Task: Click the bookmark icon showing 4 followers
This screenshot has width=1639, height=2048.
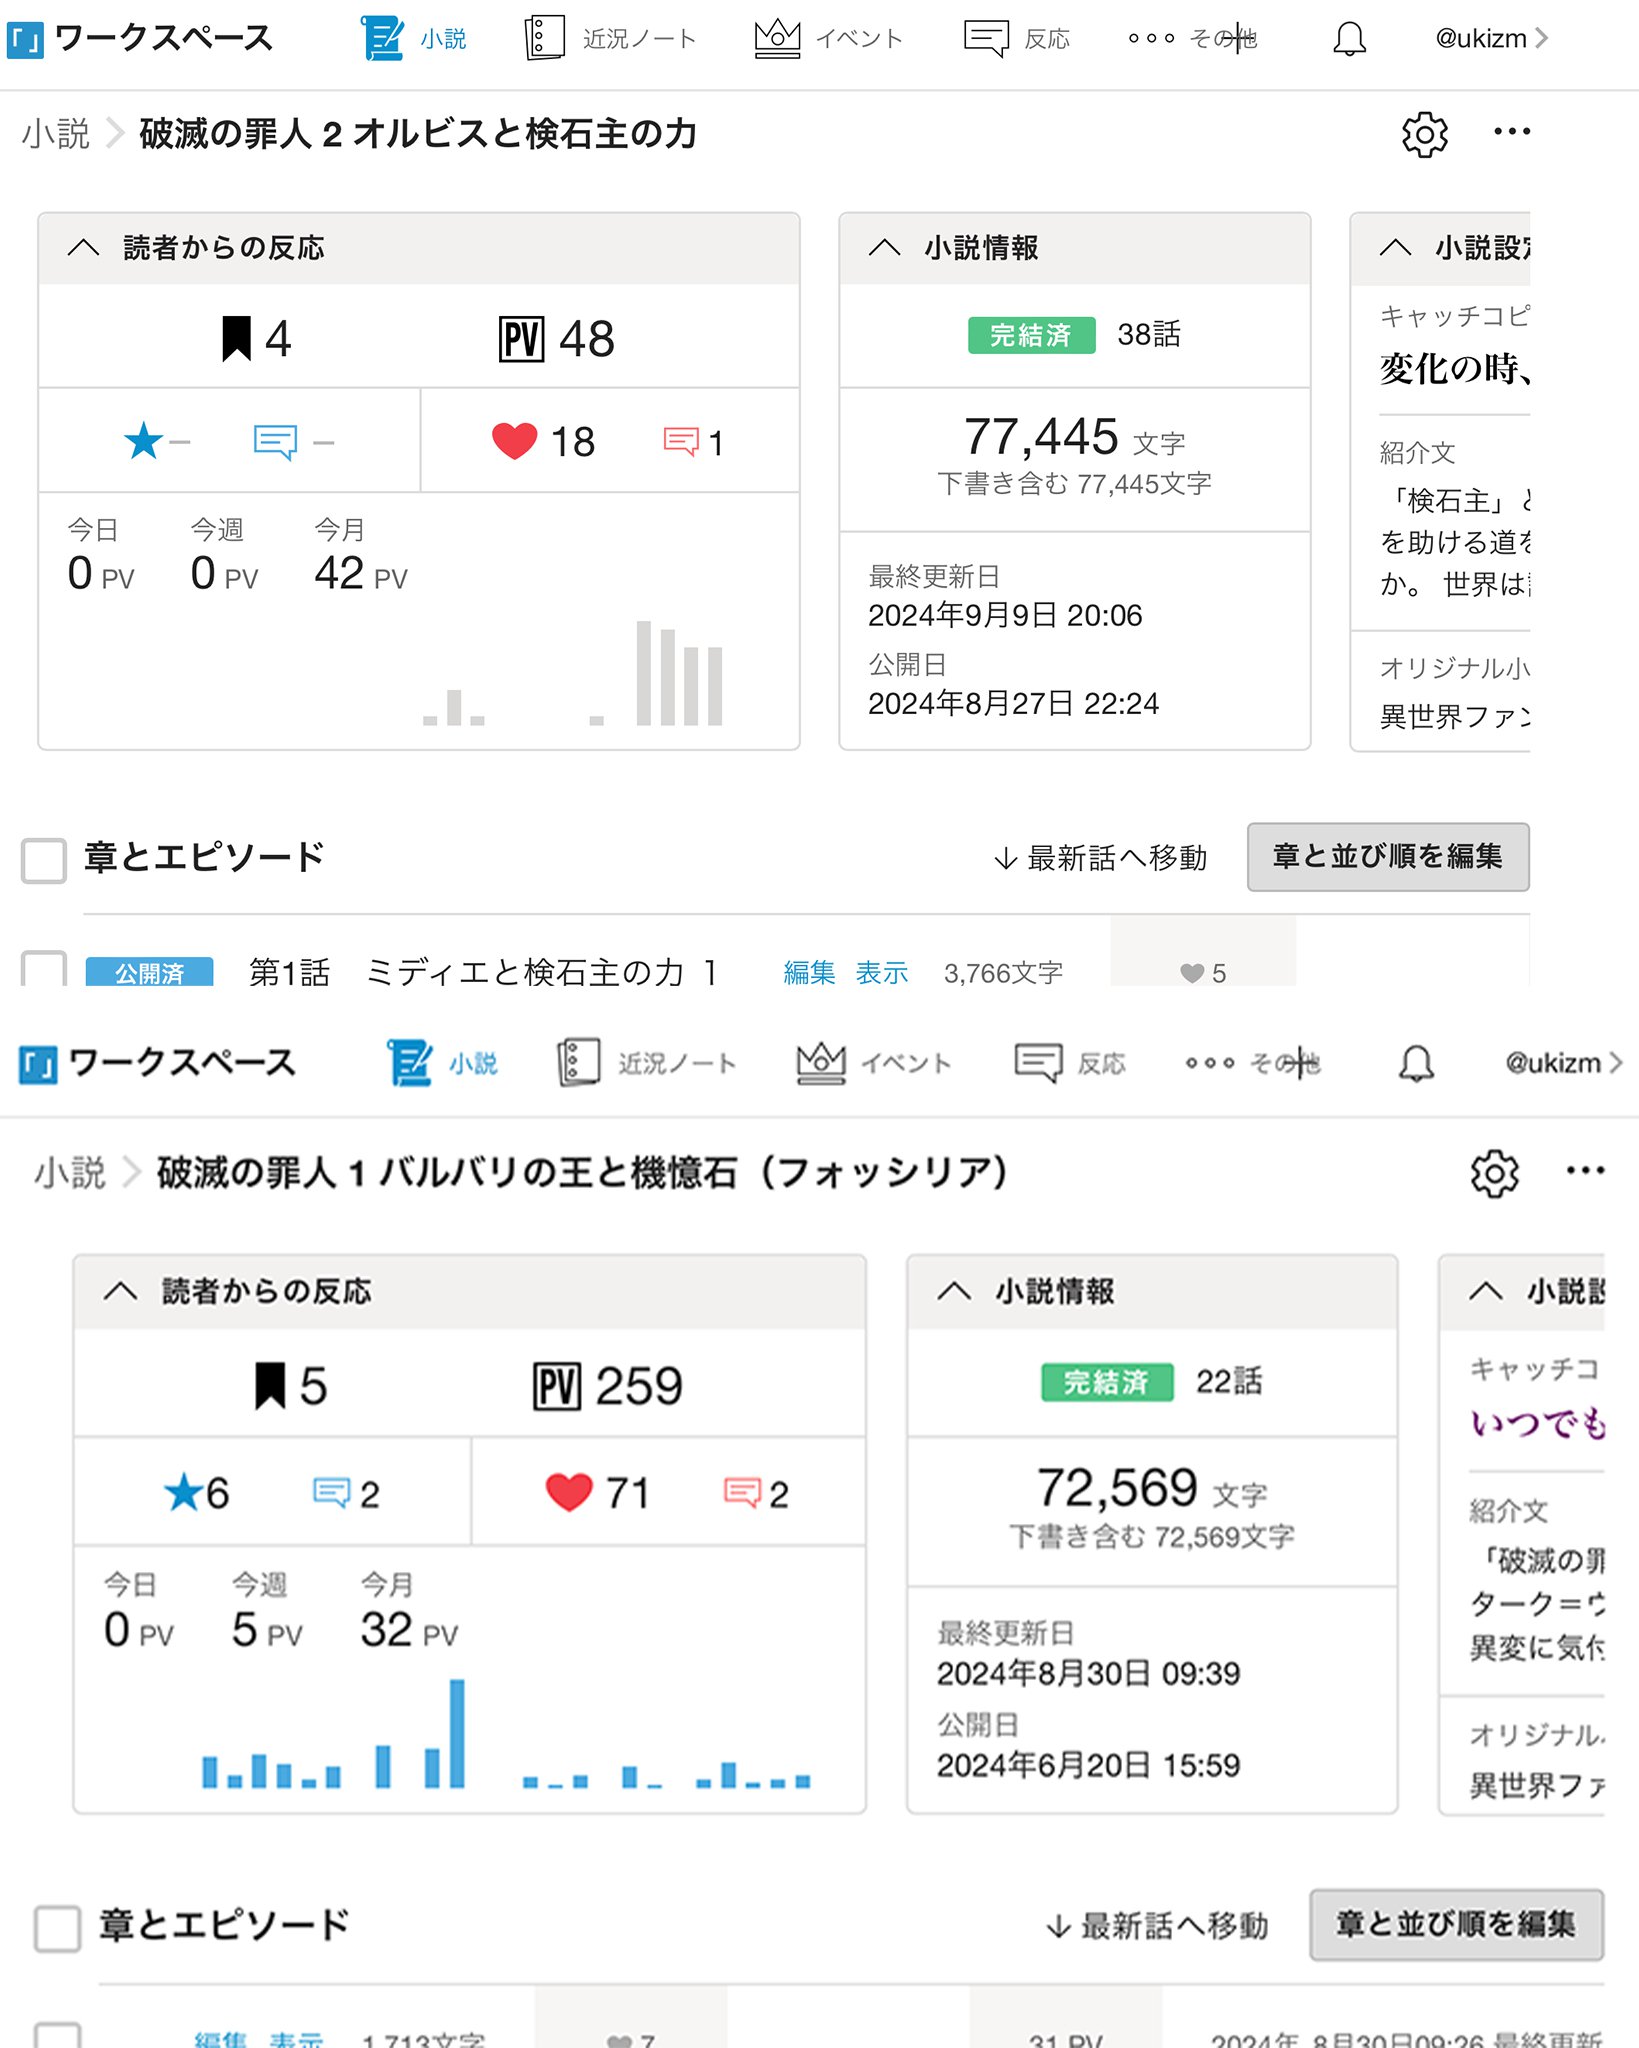Action: click(x=236, y=339)
